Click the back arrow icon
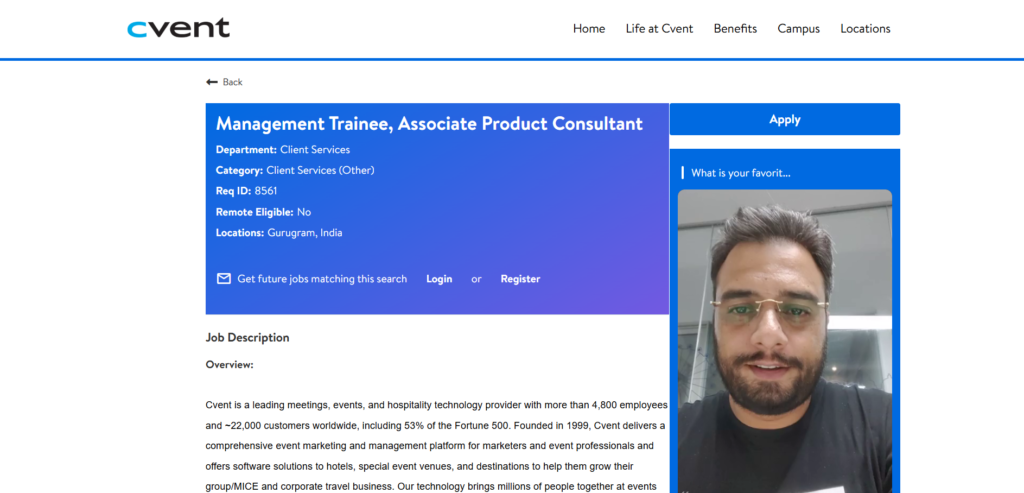This screenshot has height=493, width=1024. [x=212, y=82]
